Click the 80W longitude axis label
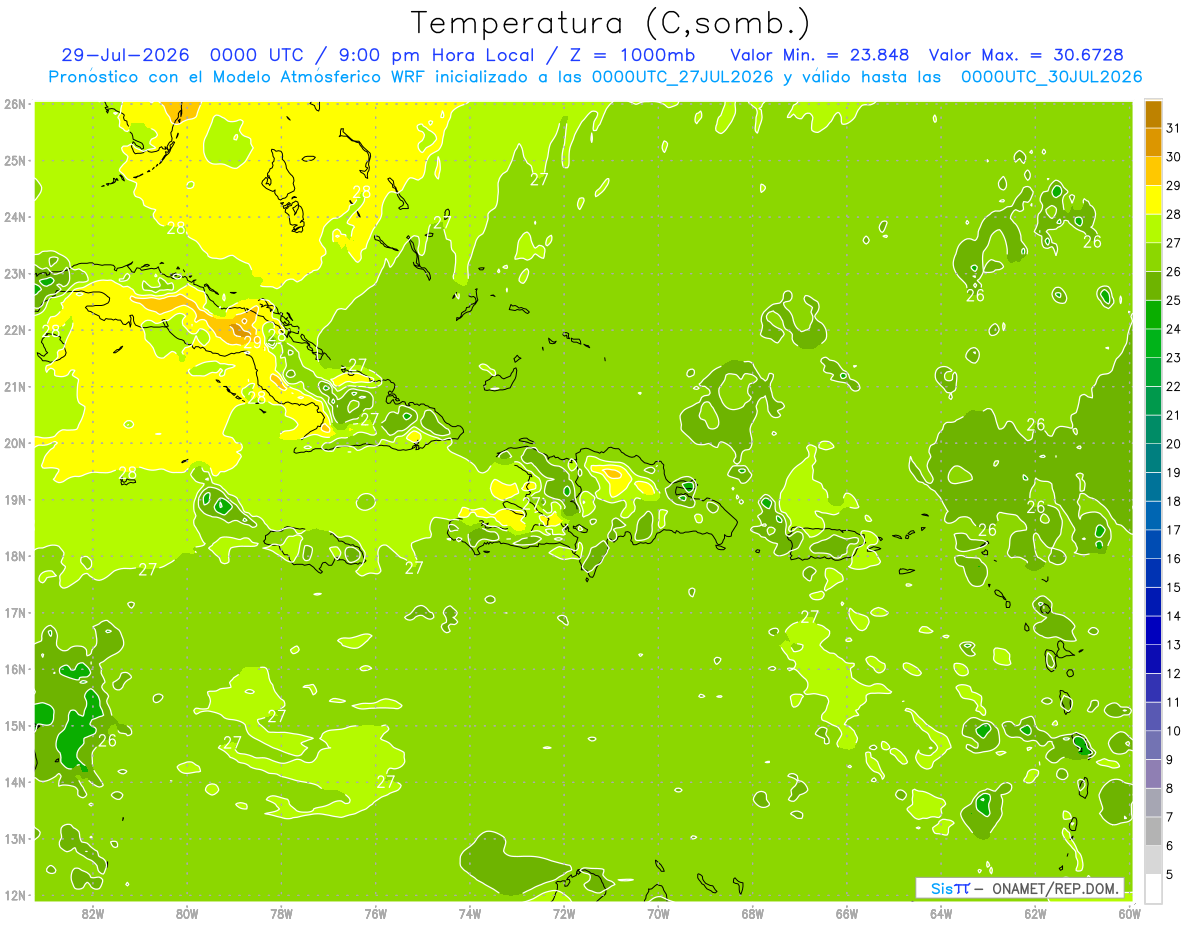Viewport: 1200px width, 927px height. (187, 913)
